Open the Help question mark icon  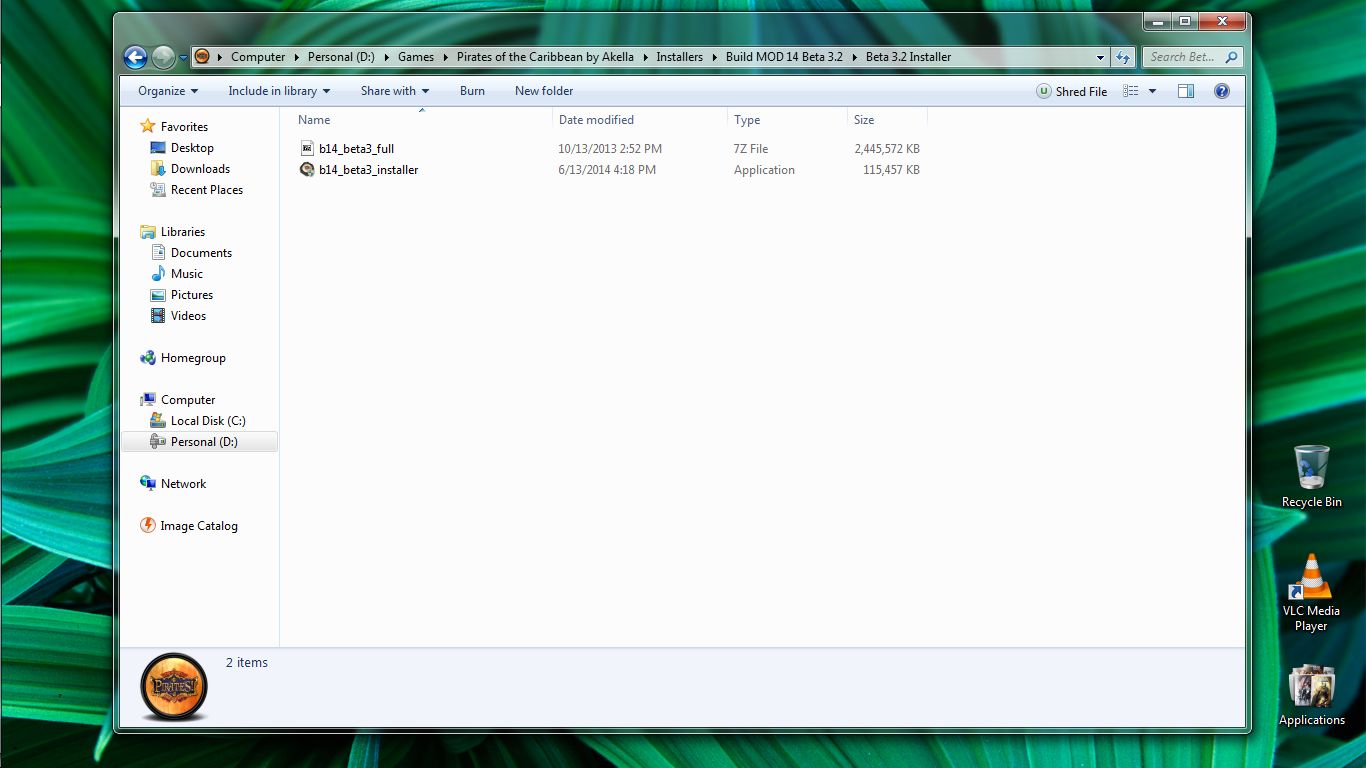(1221, 91)
